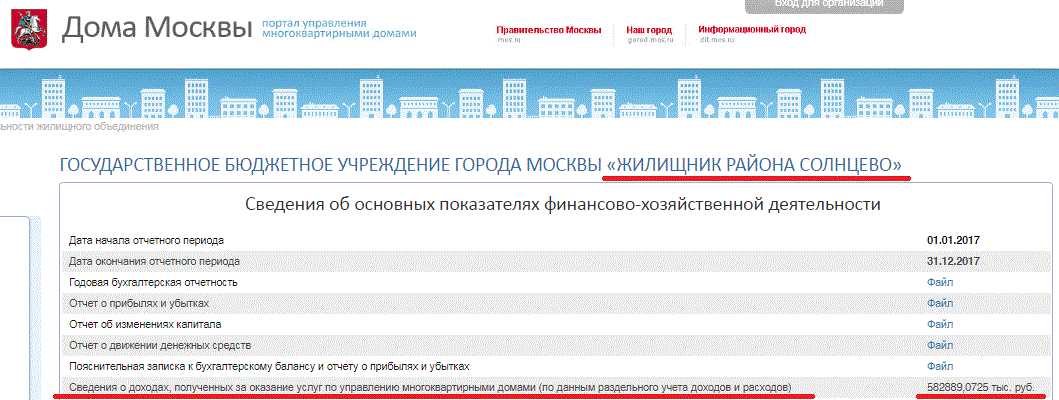This screenshot has height=400, width=1059.
Task: Open Файл for Пояснительная записка row
Action: pyautogui.click(x=940, y=366)
